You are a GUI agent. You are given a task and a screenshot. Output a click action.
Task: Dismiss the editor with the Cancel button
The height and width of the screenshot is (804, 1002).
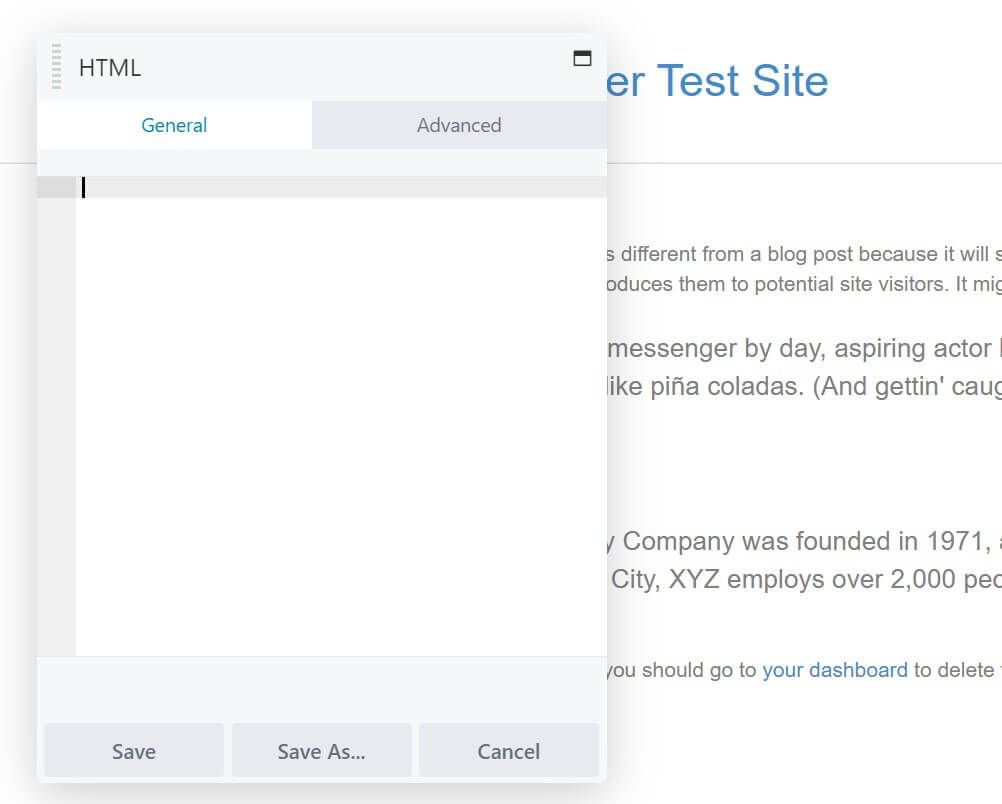coord(508,751)
